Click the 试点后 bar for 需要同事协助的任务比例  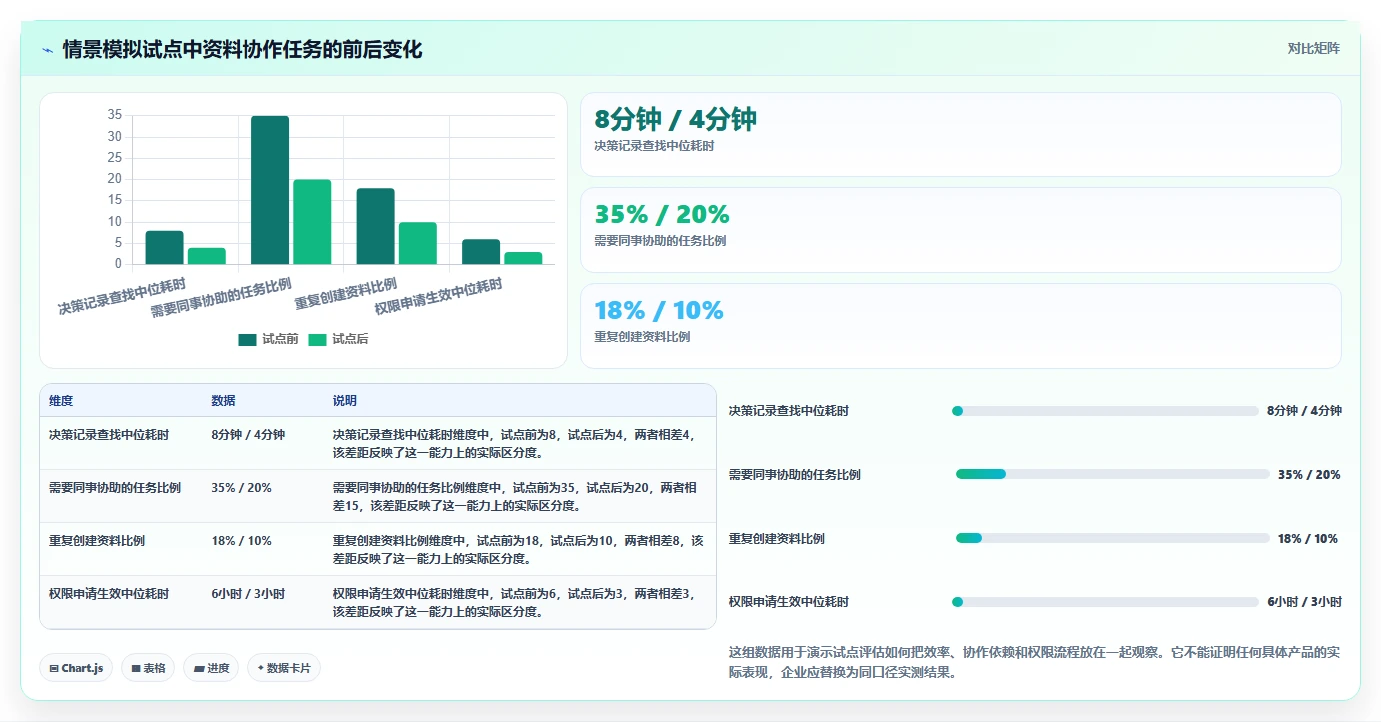(x=312, y=222)
